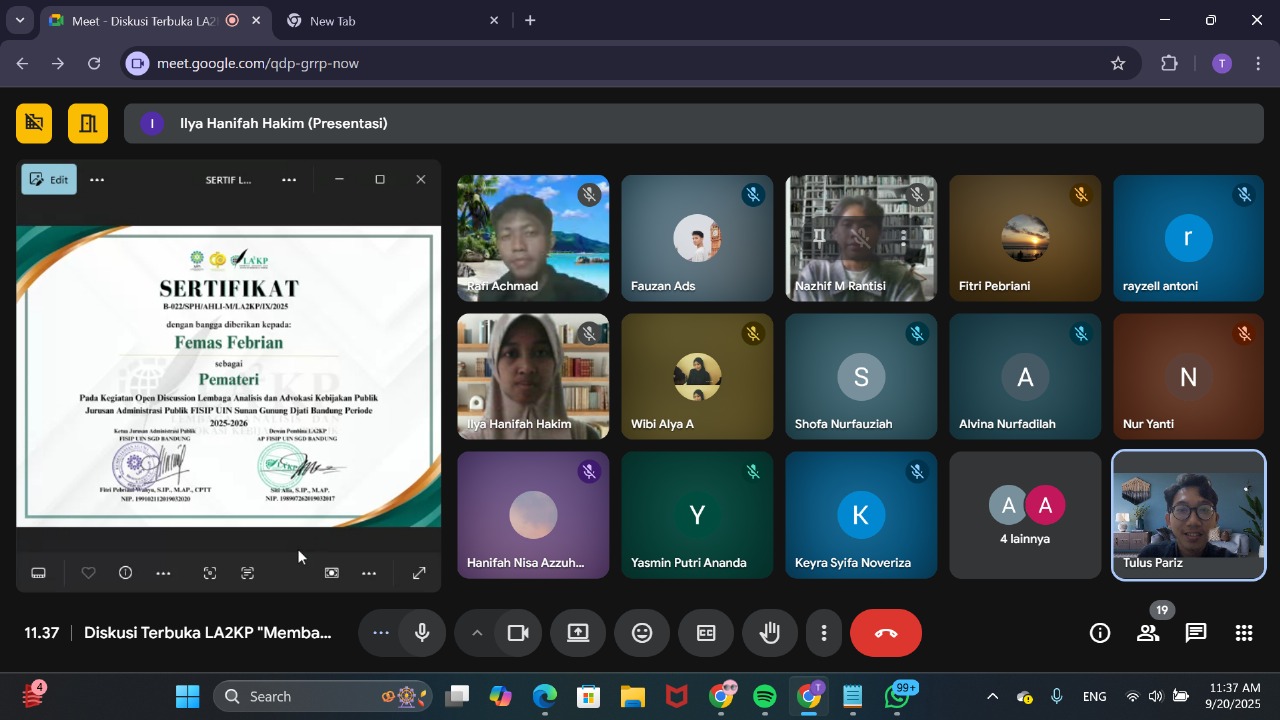Open the activities grid icon

click(1244, 633)
